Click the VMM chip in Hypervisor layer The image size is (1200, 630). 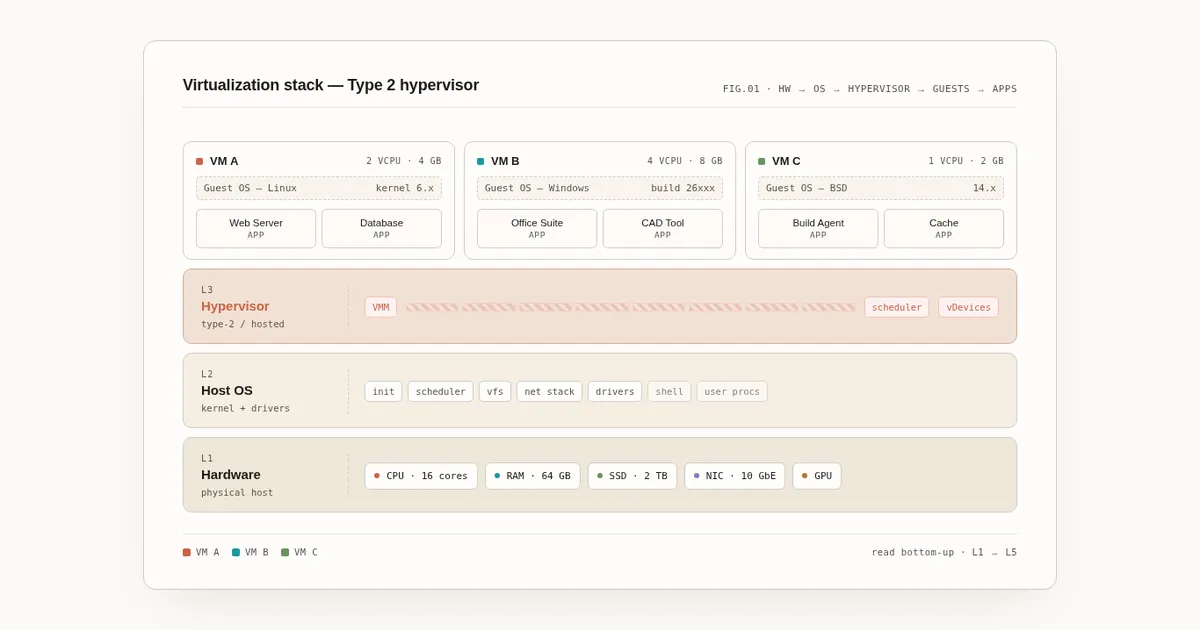pyautogui.click(x=381, y=307)
